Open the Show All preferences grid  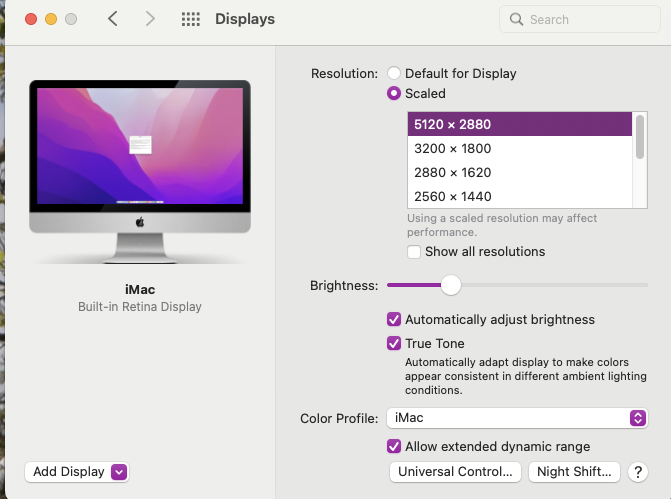click(x=190, y=19)
